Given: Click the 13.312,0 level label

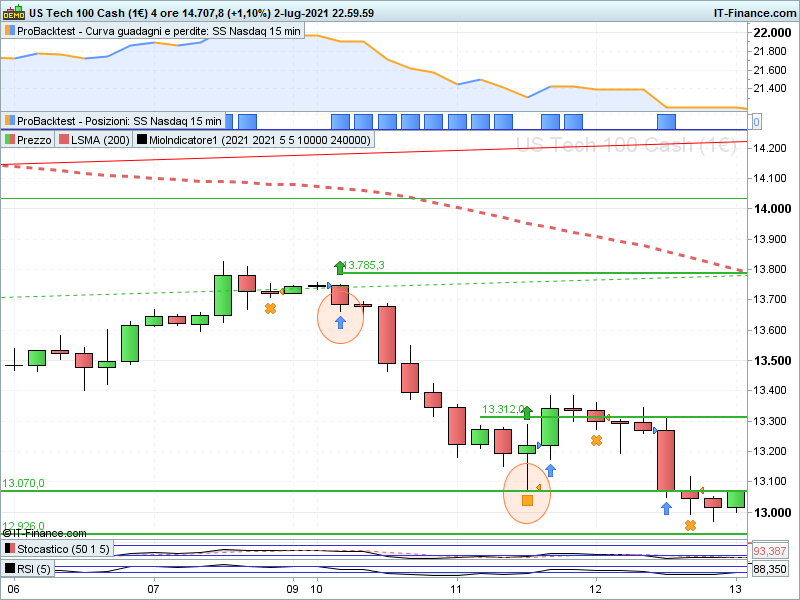Looking at the screenshot, I should tap(503, 409).
